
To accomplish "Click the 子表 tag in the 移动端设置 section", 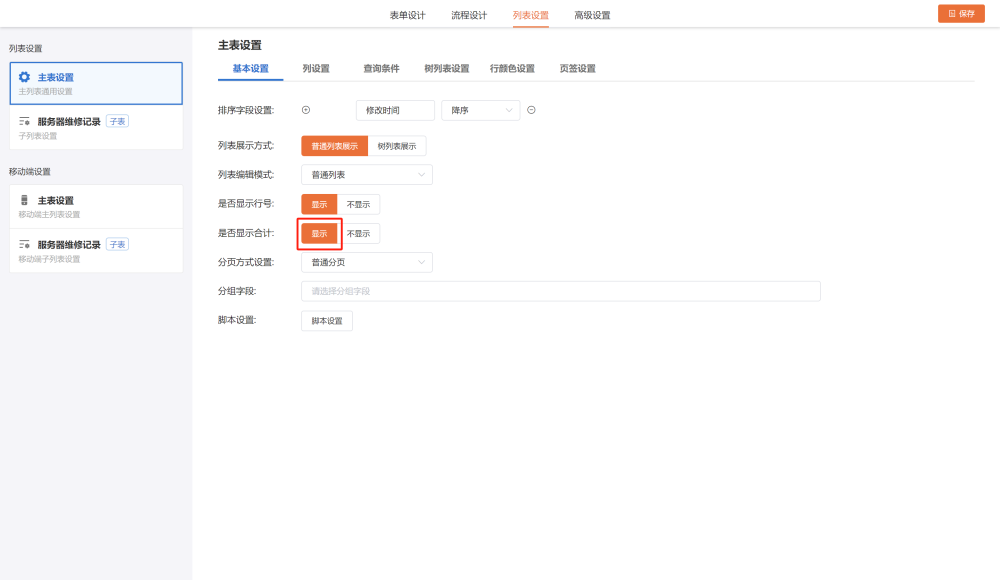I will click(x=118, y=244).
